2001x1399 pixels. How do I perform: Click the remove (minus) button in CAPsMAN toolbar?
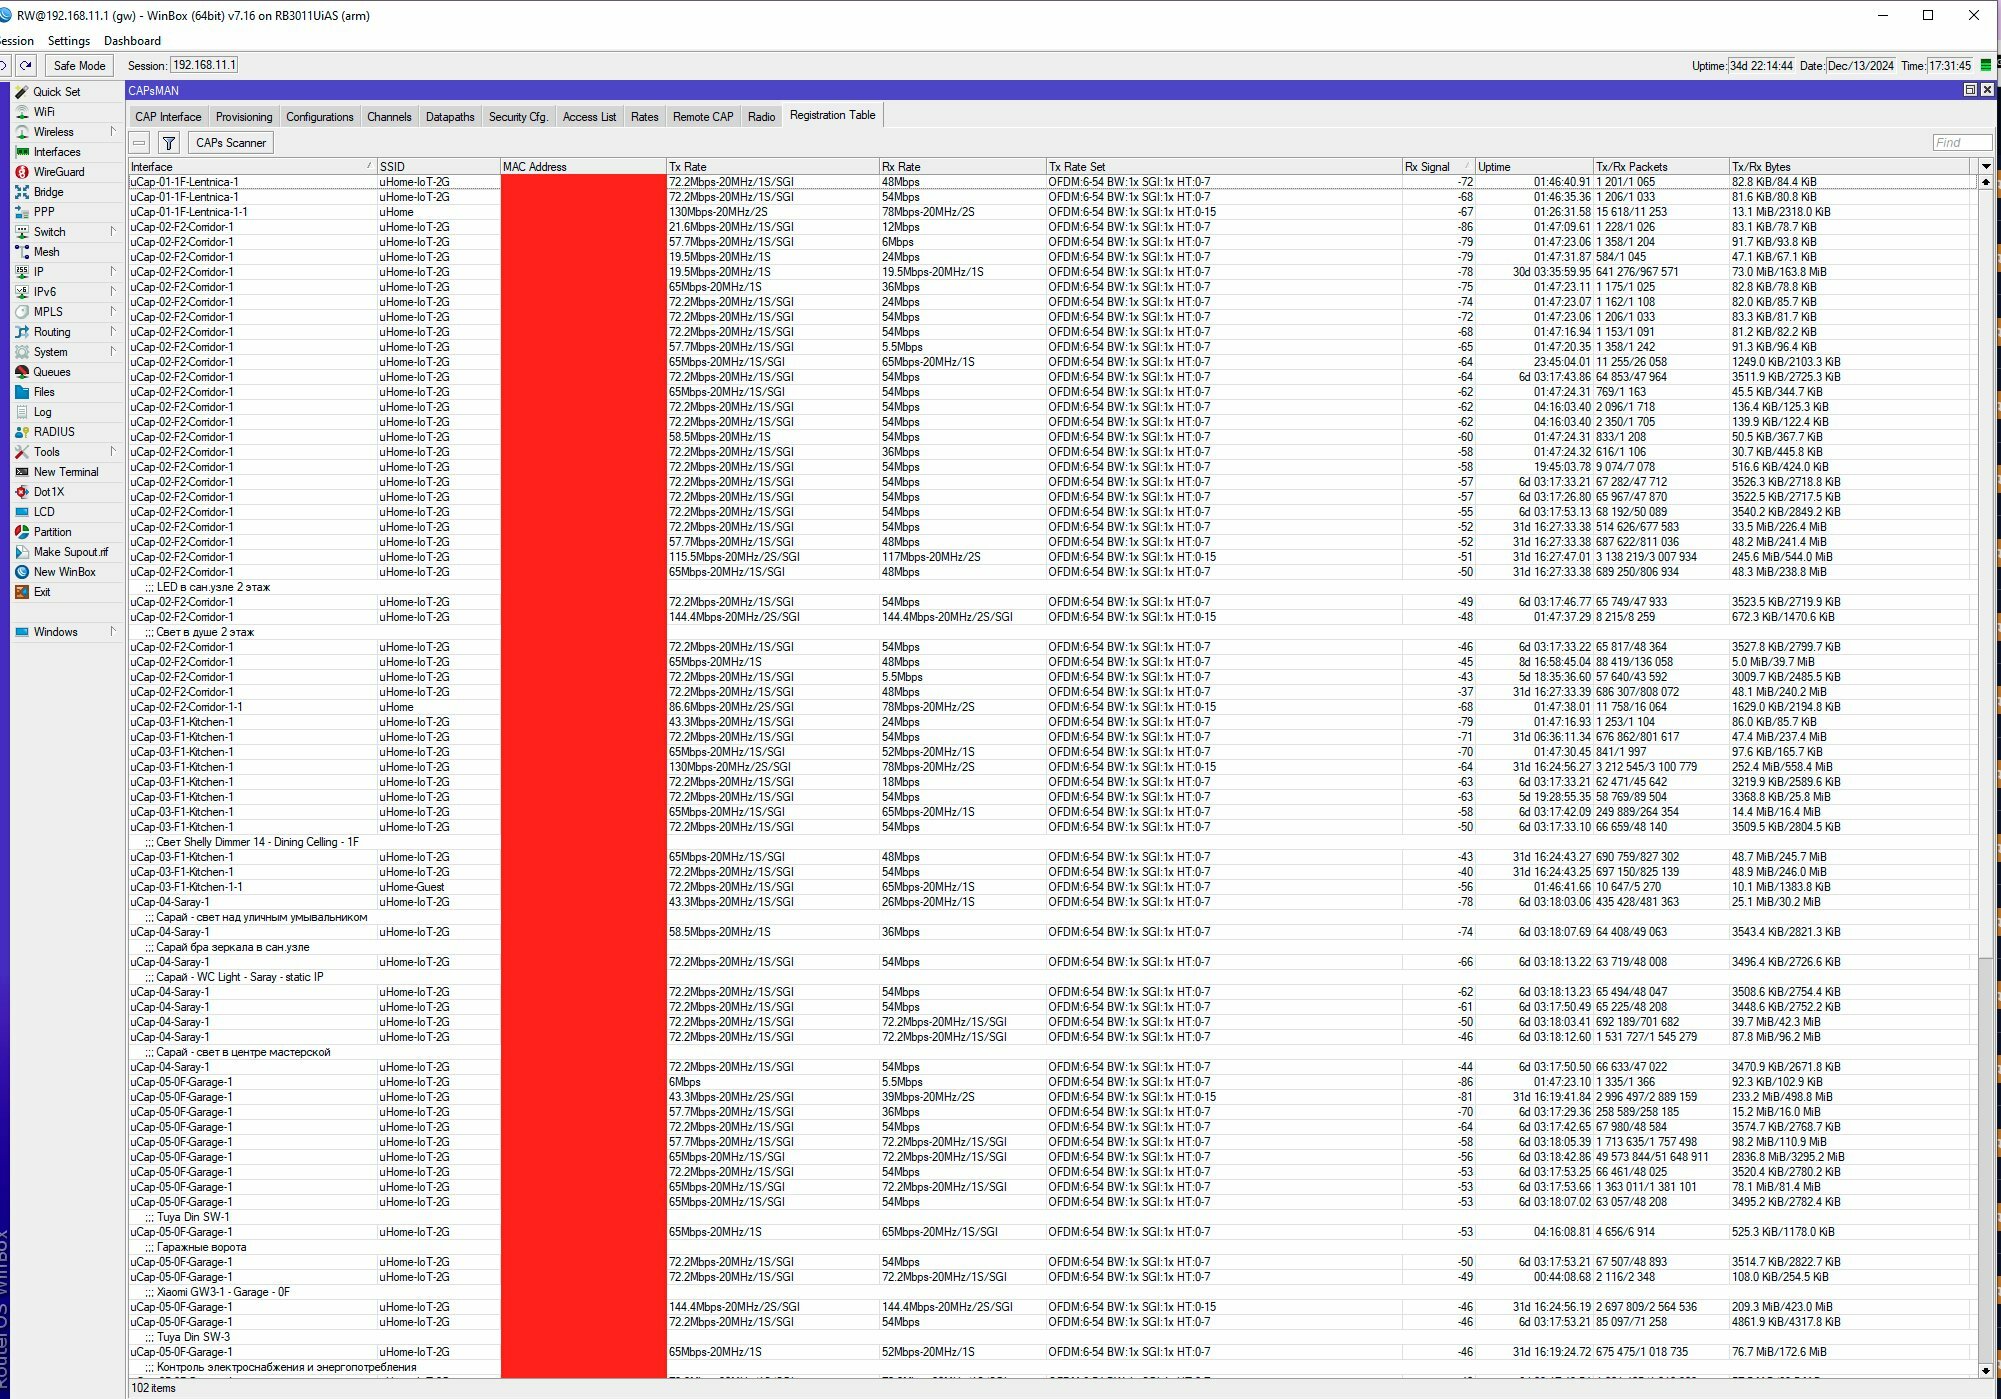click(139, 143)
